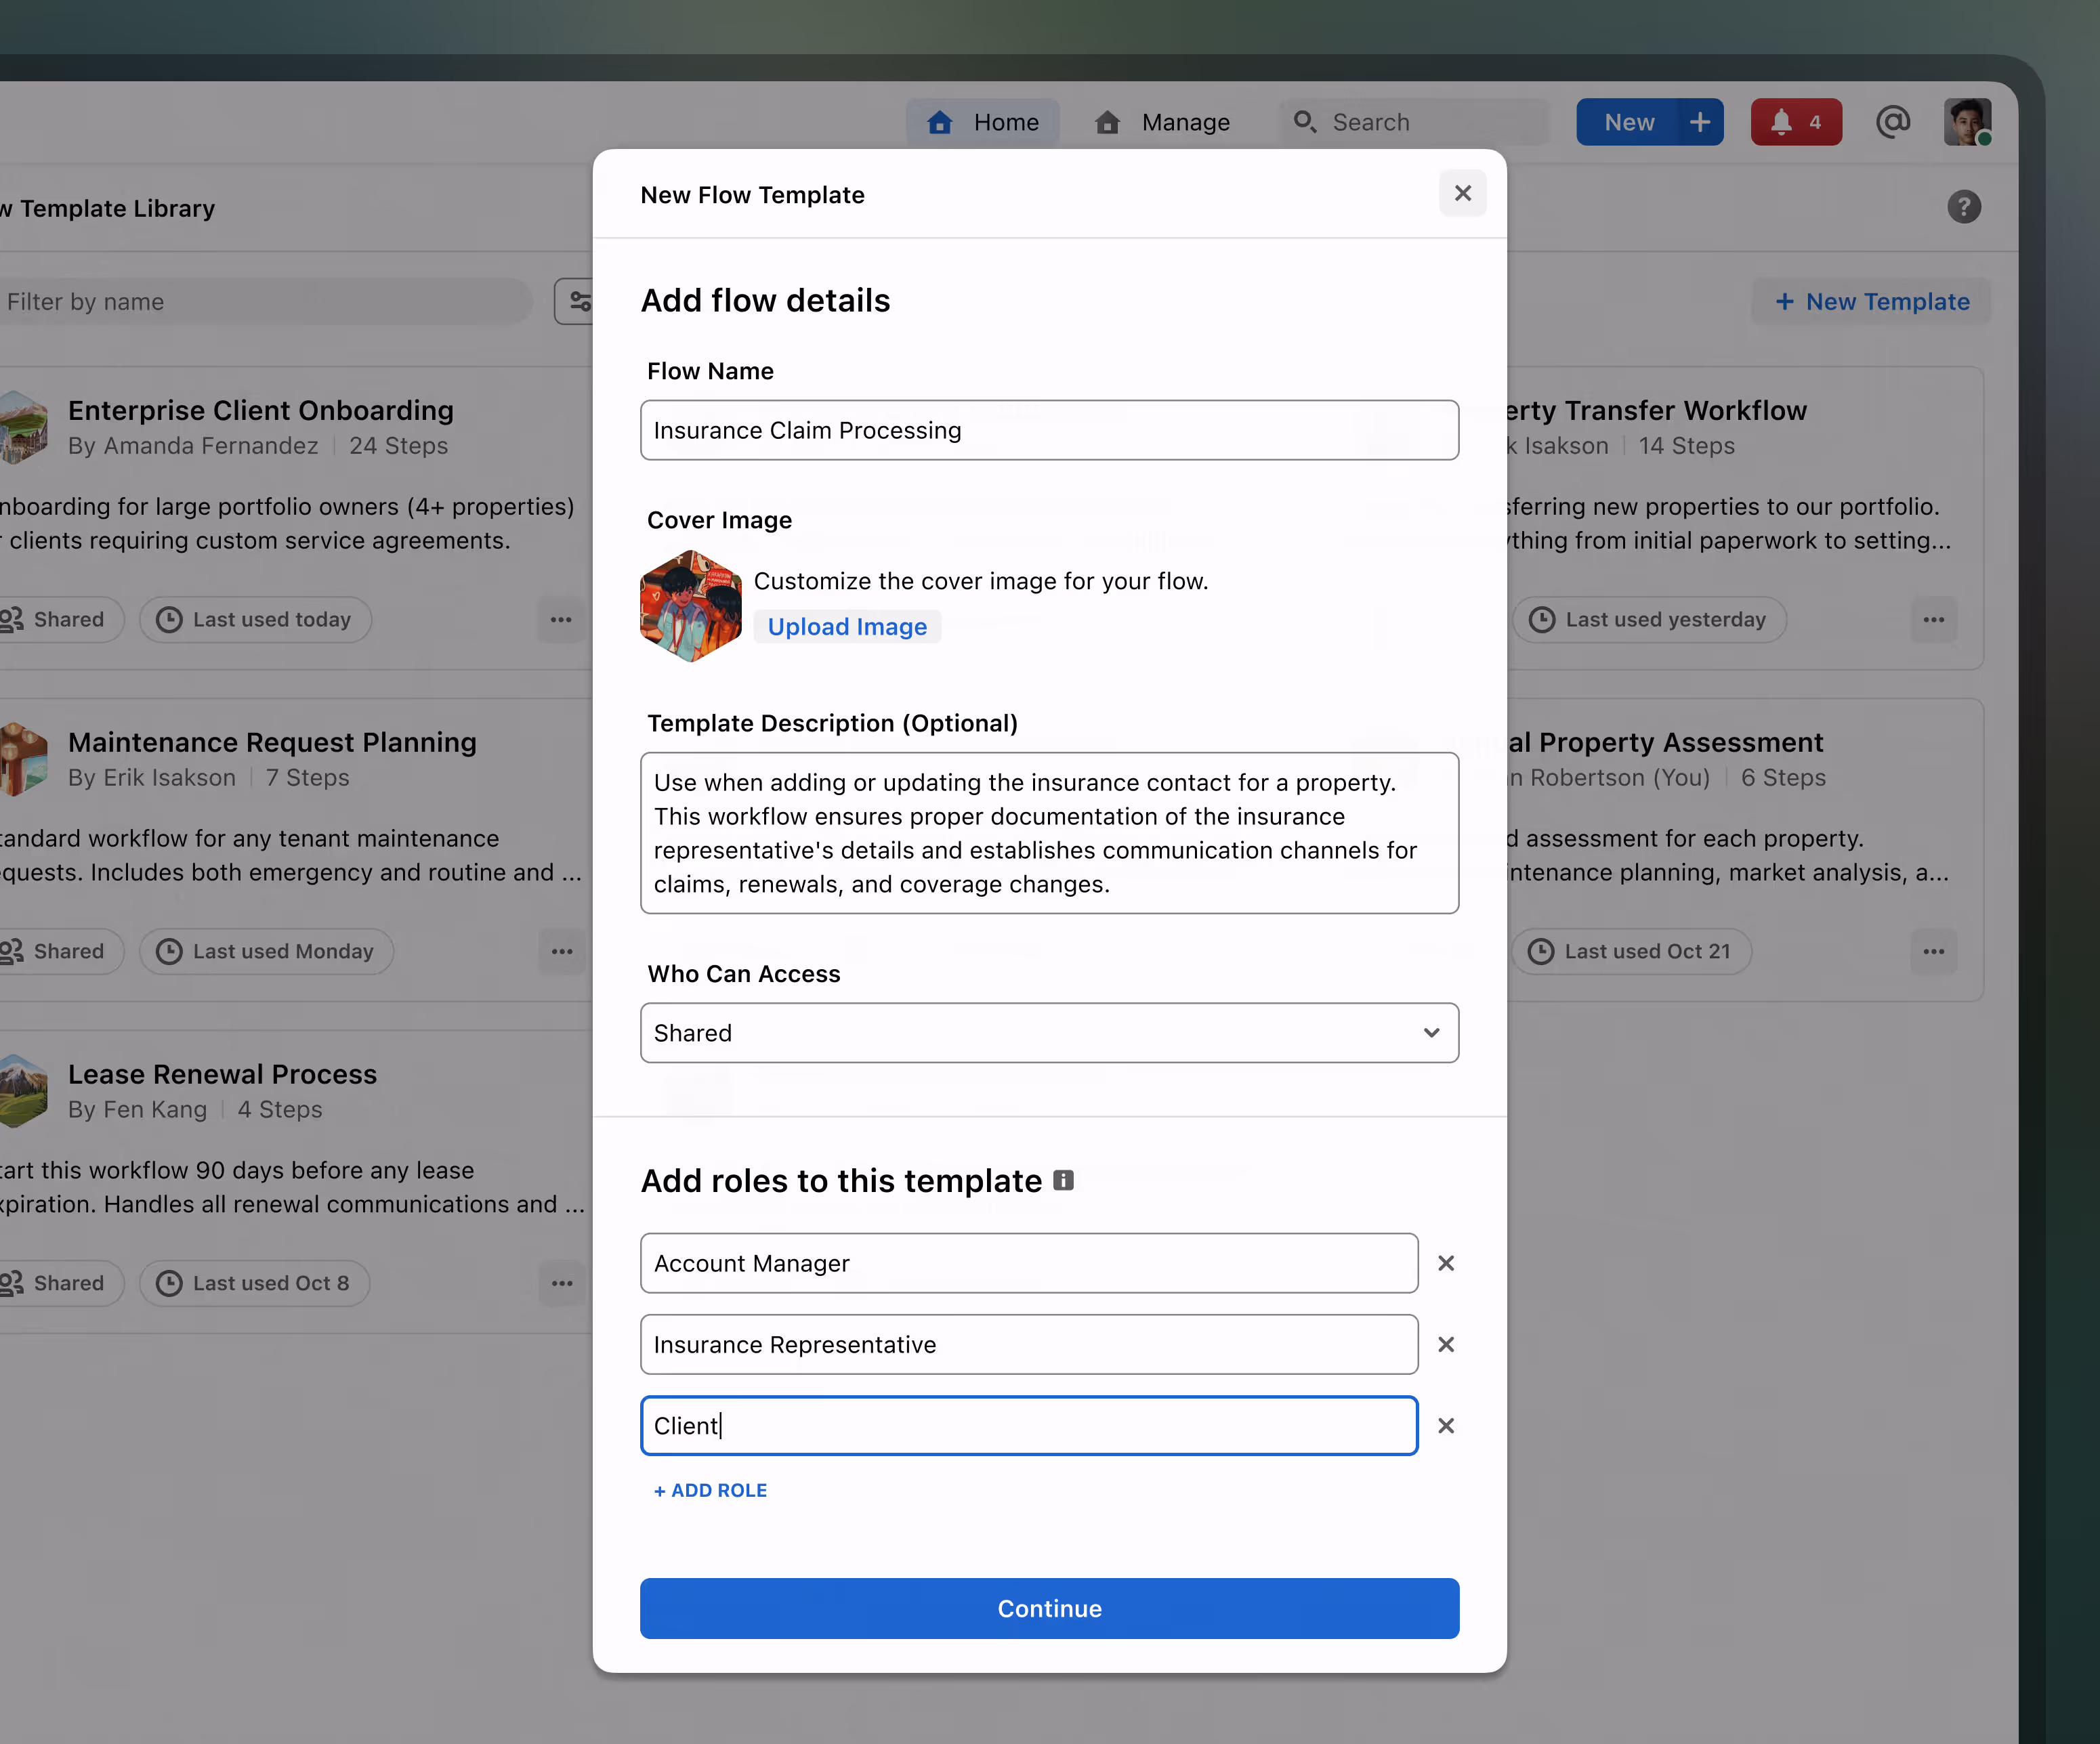Open Lease Renewal Process template title
The width and height of the screenshot is (2100, 1744).
[x=222, y=1074]
